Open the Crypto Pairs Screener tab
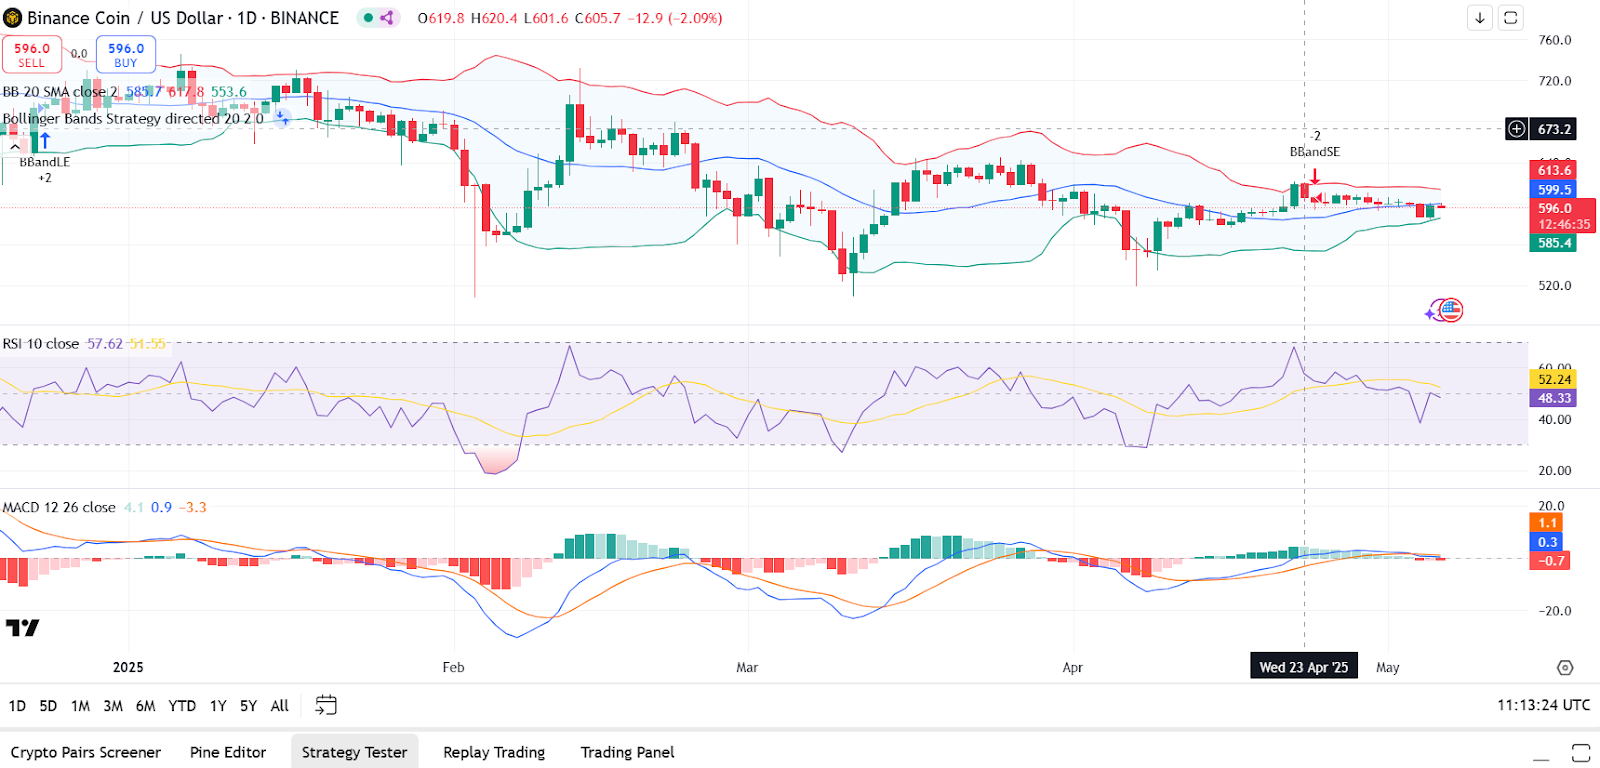 [86, 753]
